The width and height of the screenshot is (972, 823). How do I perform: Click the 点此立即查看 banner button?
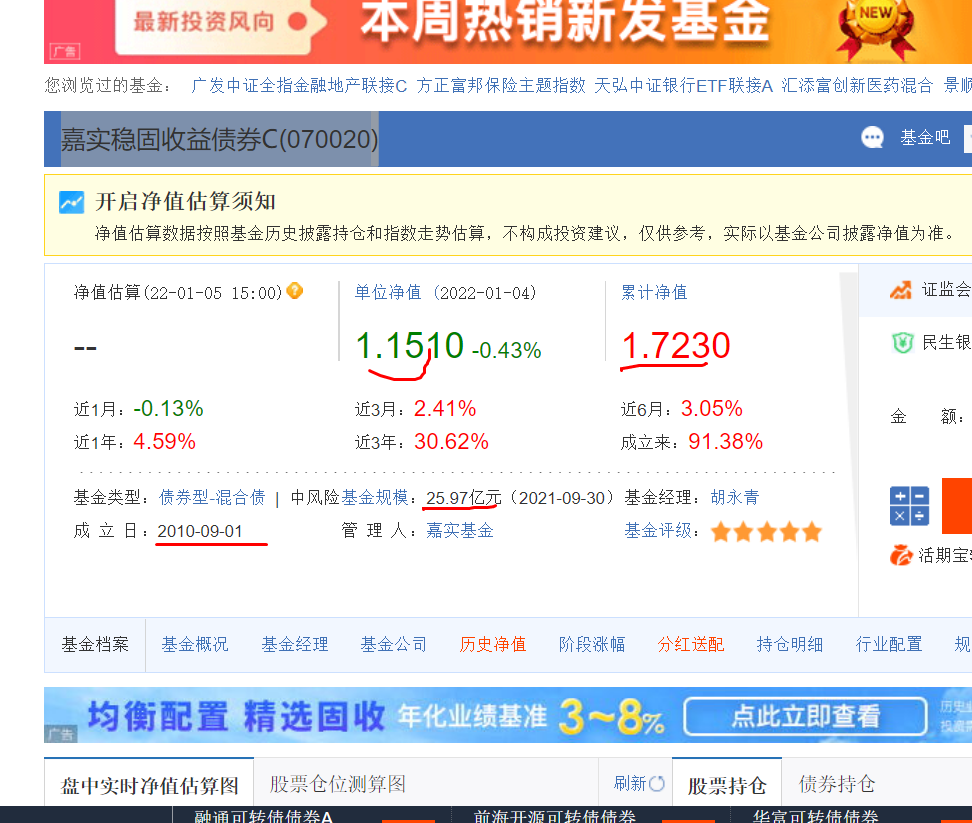(805, 716)
